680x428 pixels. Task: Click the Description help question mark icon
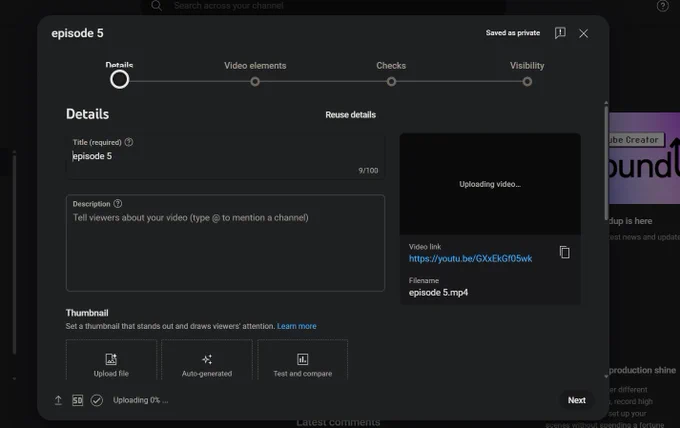click(118, 203)
